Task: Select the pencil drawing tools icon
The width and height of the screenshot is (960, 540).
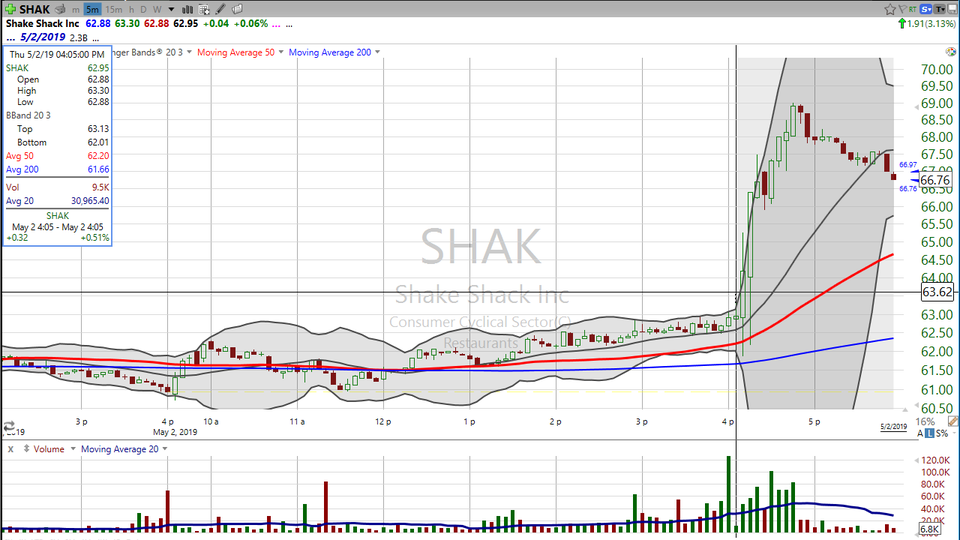Action: pos(220,9)
